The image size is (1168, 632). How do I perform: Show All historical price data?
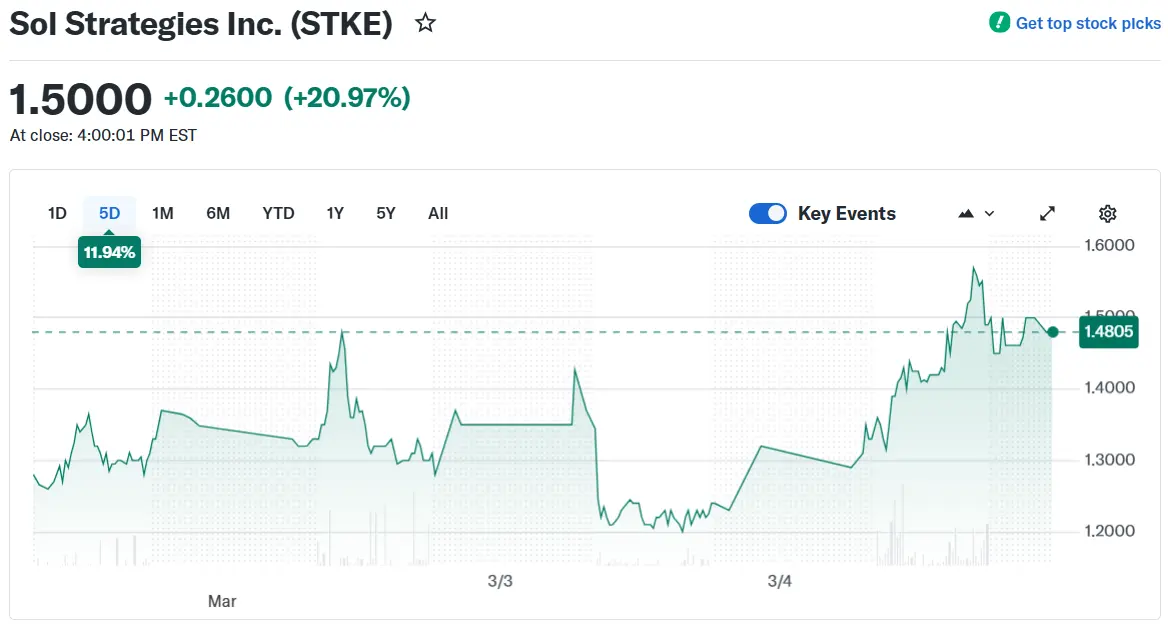point(438,213)
